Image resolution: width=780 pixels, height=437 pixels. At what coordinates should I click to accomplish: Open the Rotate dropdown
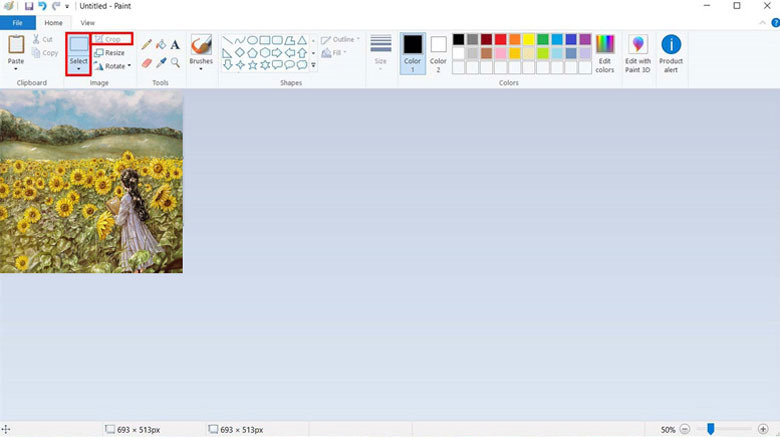(x=113, y=66)
